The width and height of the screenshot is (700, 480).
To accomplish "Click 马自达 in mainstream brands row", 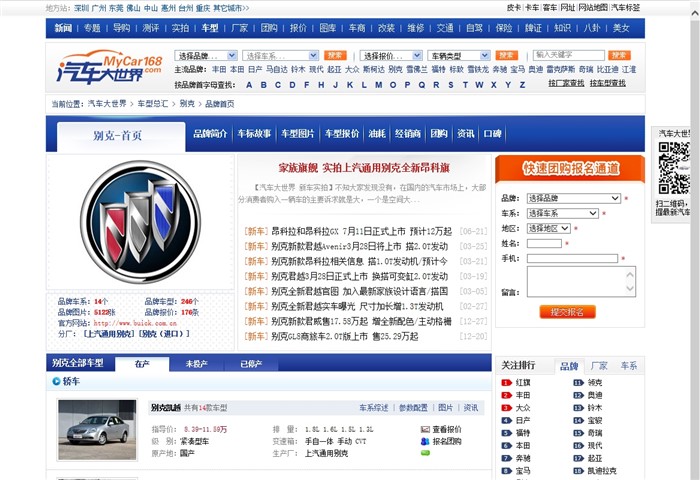I will pos(277,69).
